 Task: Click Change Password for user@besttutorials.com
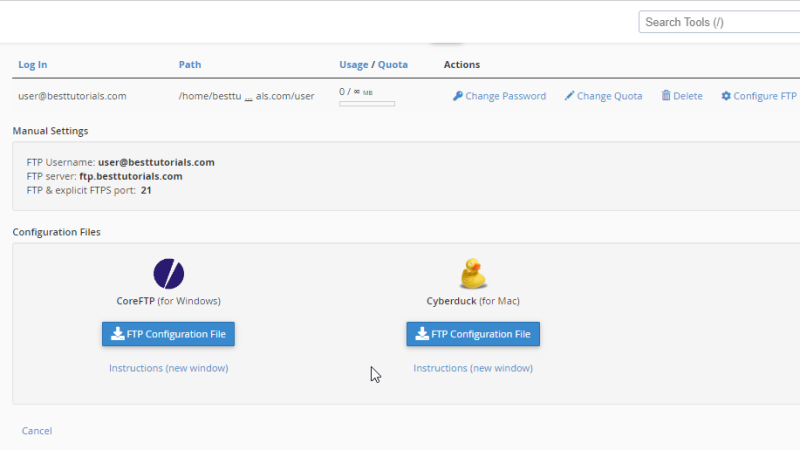[x=499, y=96]
